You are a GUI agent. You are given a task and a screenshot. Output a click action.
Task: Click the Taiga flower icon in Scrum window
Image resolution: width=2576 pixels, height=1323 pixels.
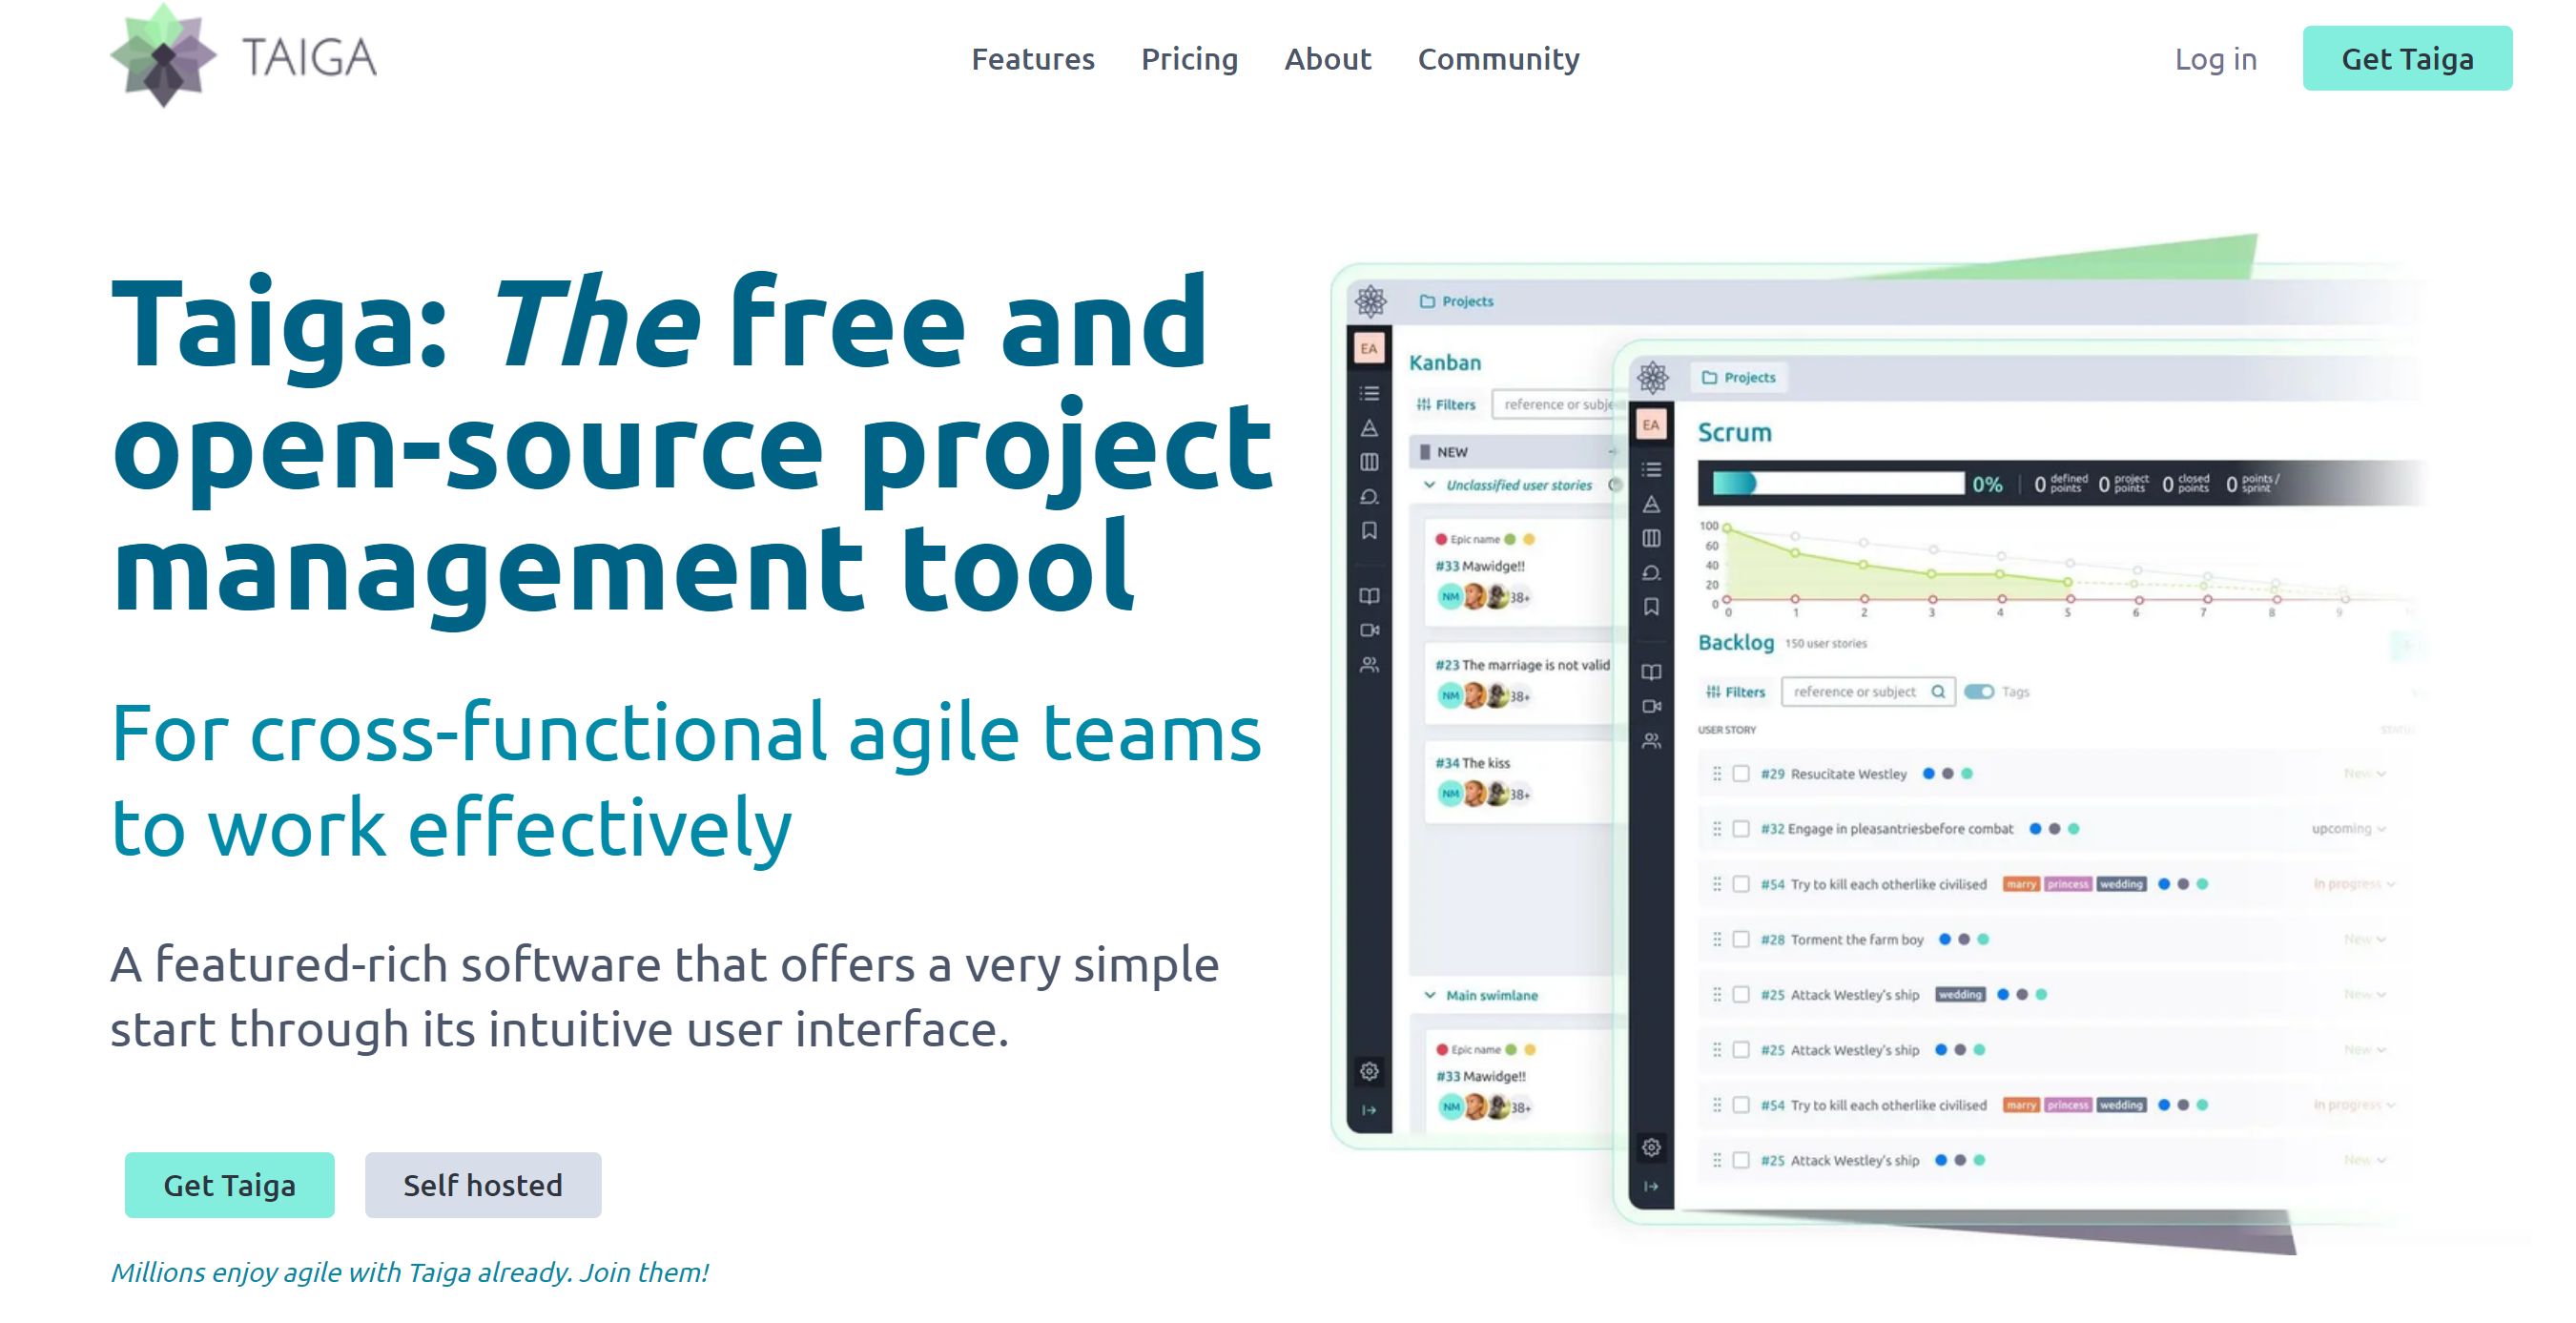point(1653,377)
